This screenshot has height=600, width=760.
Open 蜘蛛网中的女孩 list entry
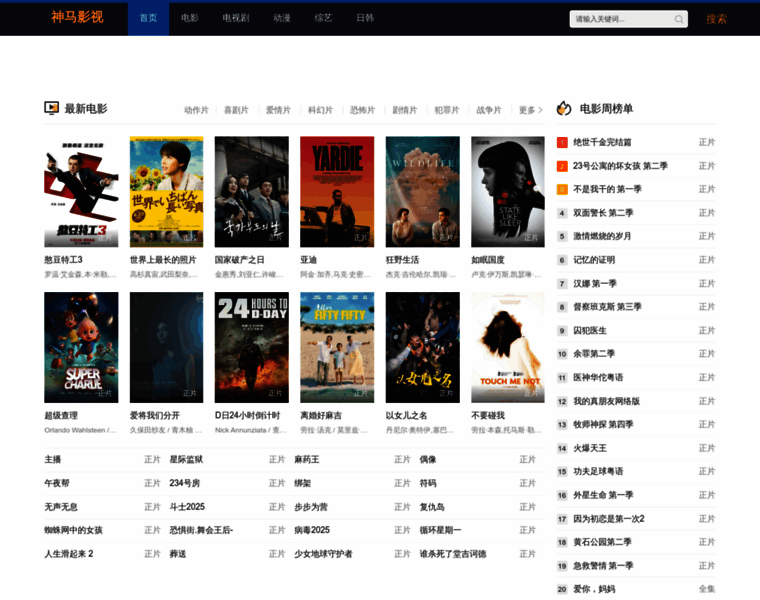(73, 530)
